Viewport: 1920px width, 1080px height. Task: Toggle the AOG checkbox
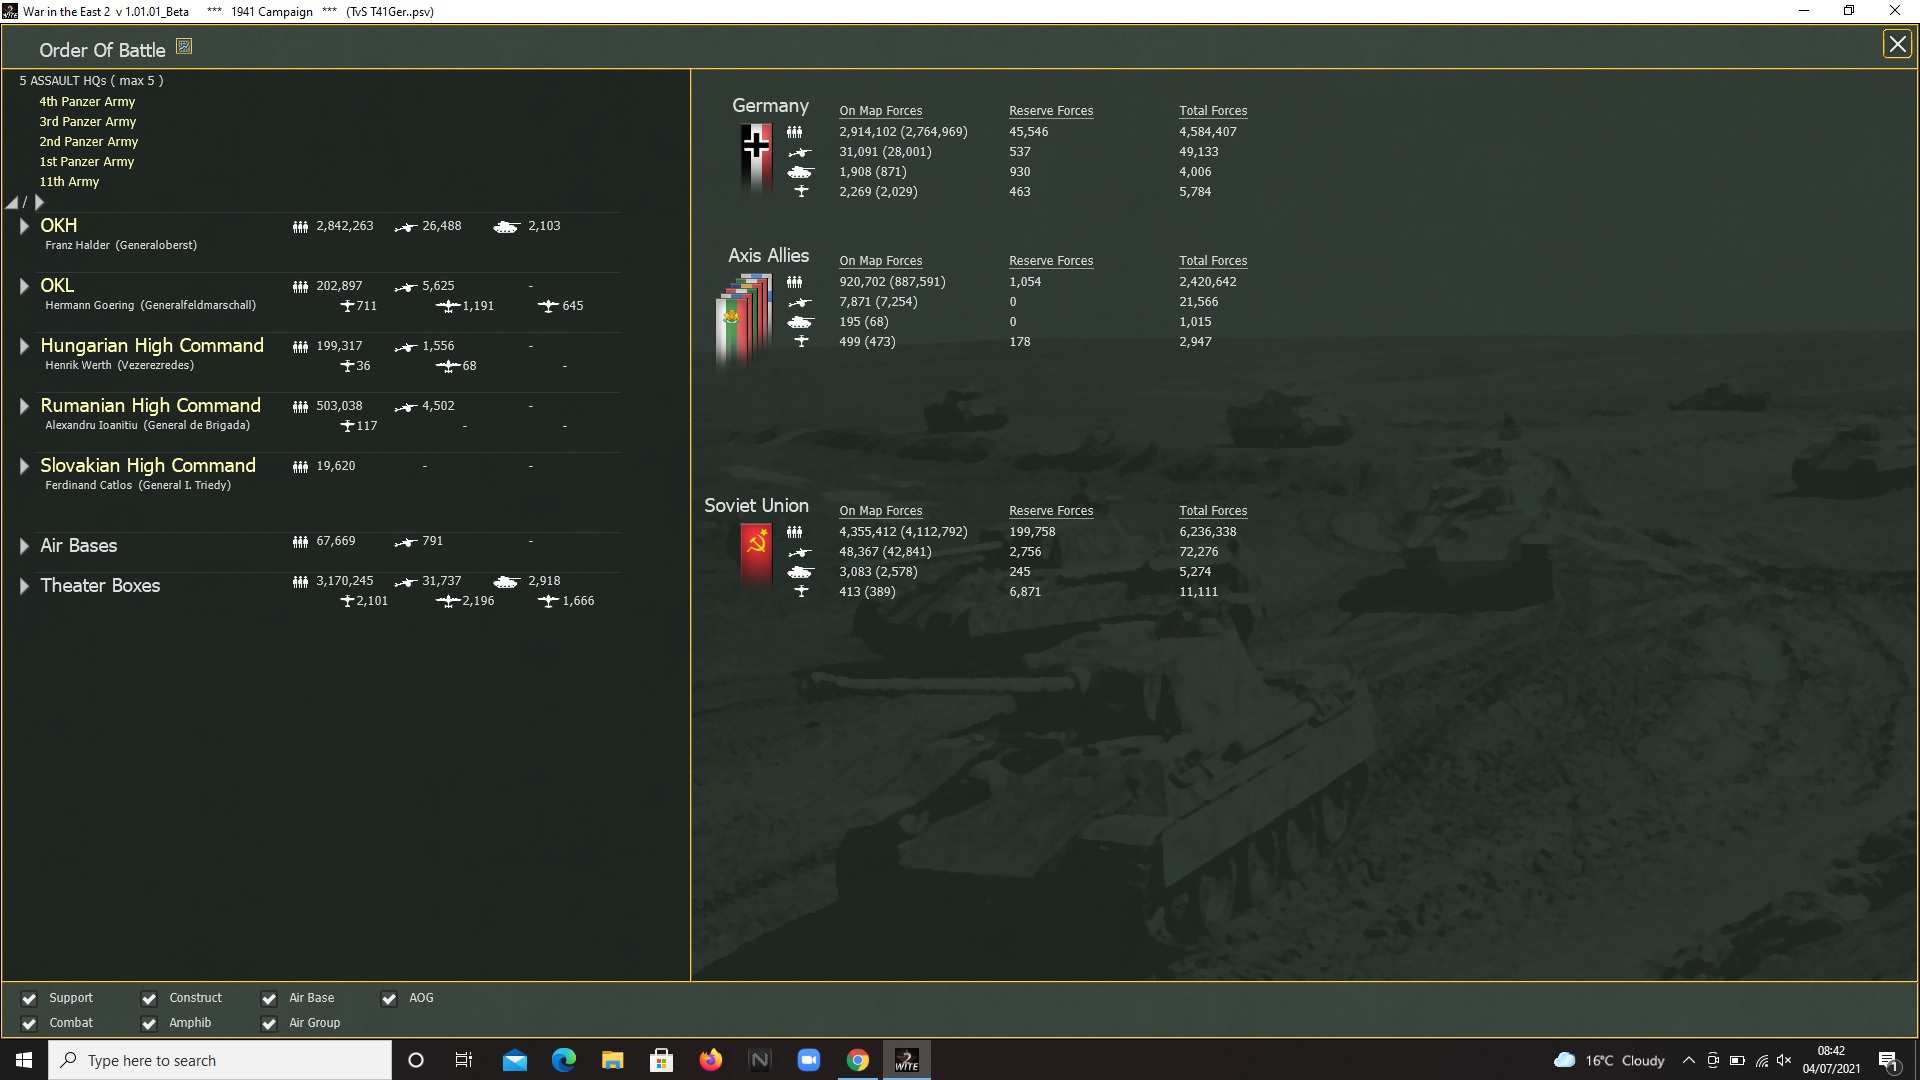[389, 999]
